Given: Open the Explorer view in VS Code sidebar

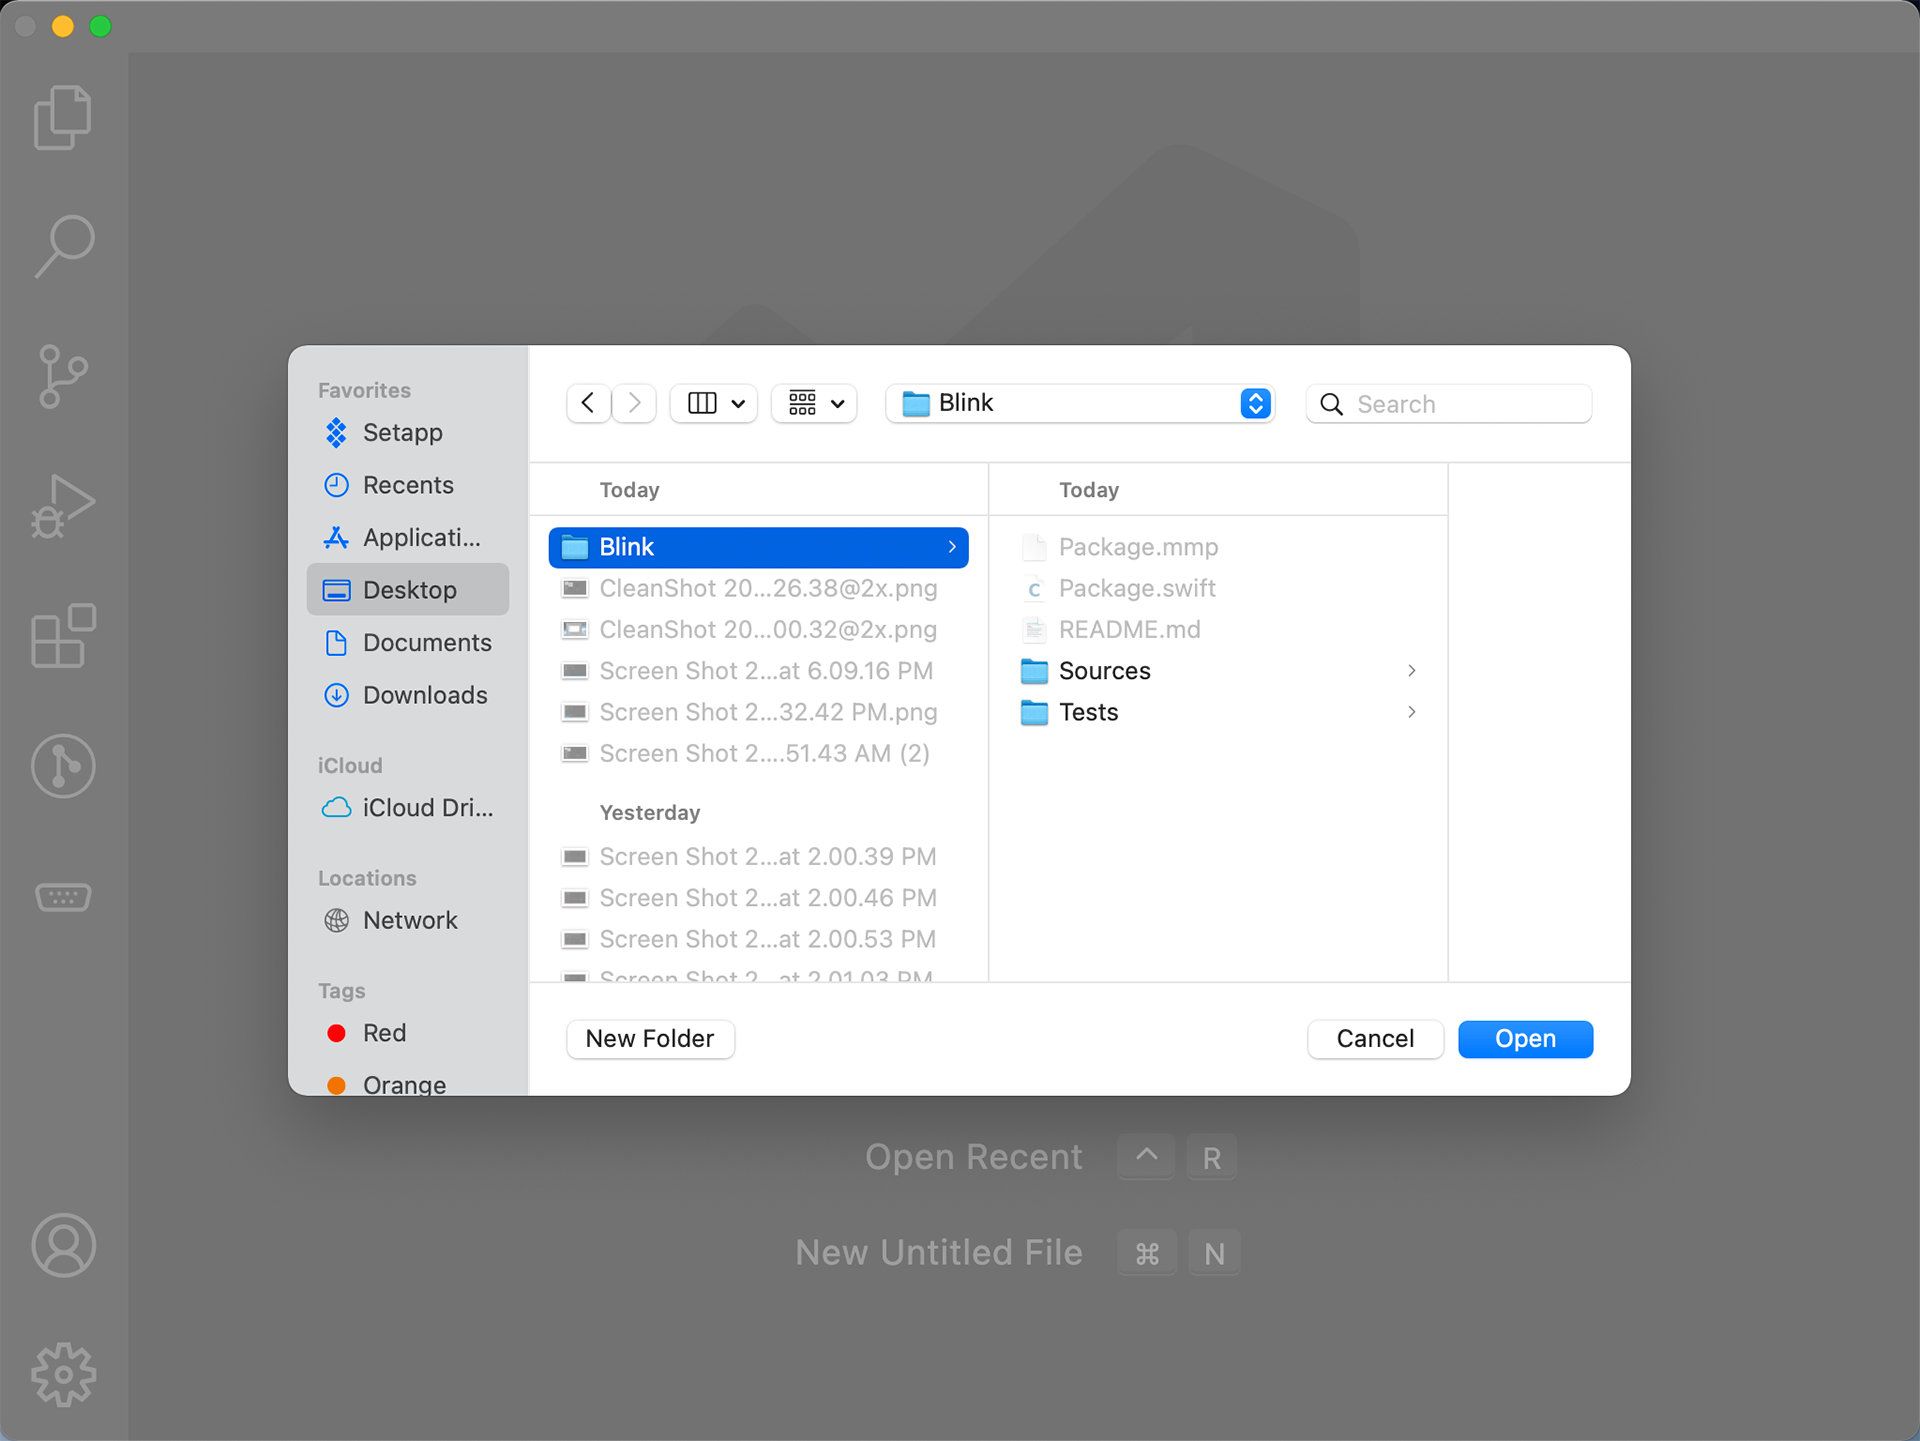Looking at the screenshot, I should pos(63,117).
